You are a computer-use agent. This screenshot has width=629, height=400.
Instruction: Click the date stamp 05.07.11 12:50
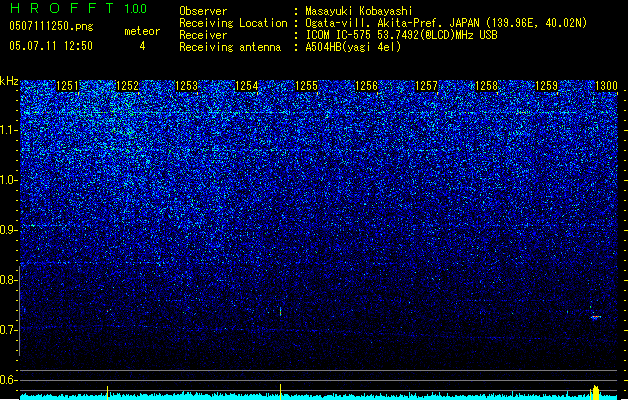51,46
